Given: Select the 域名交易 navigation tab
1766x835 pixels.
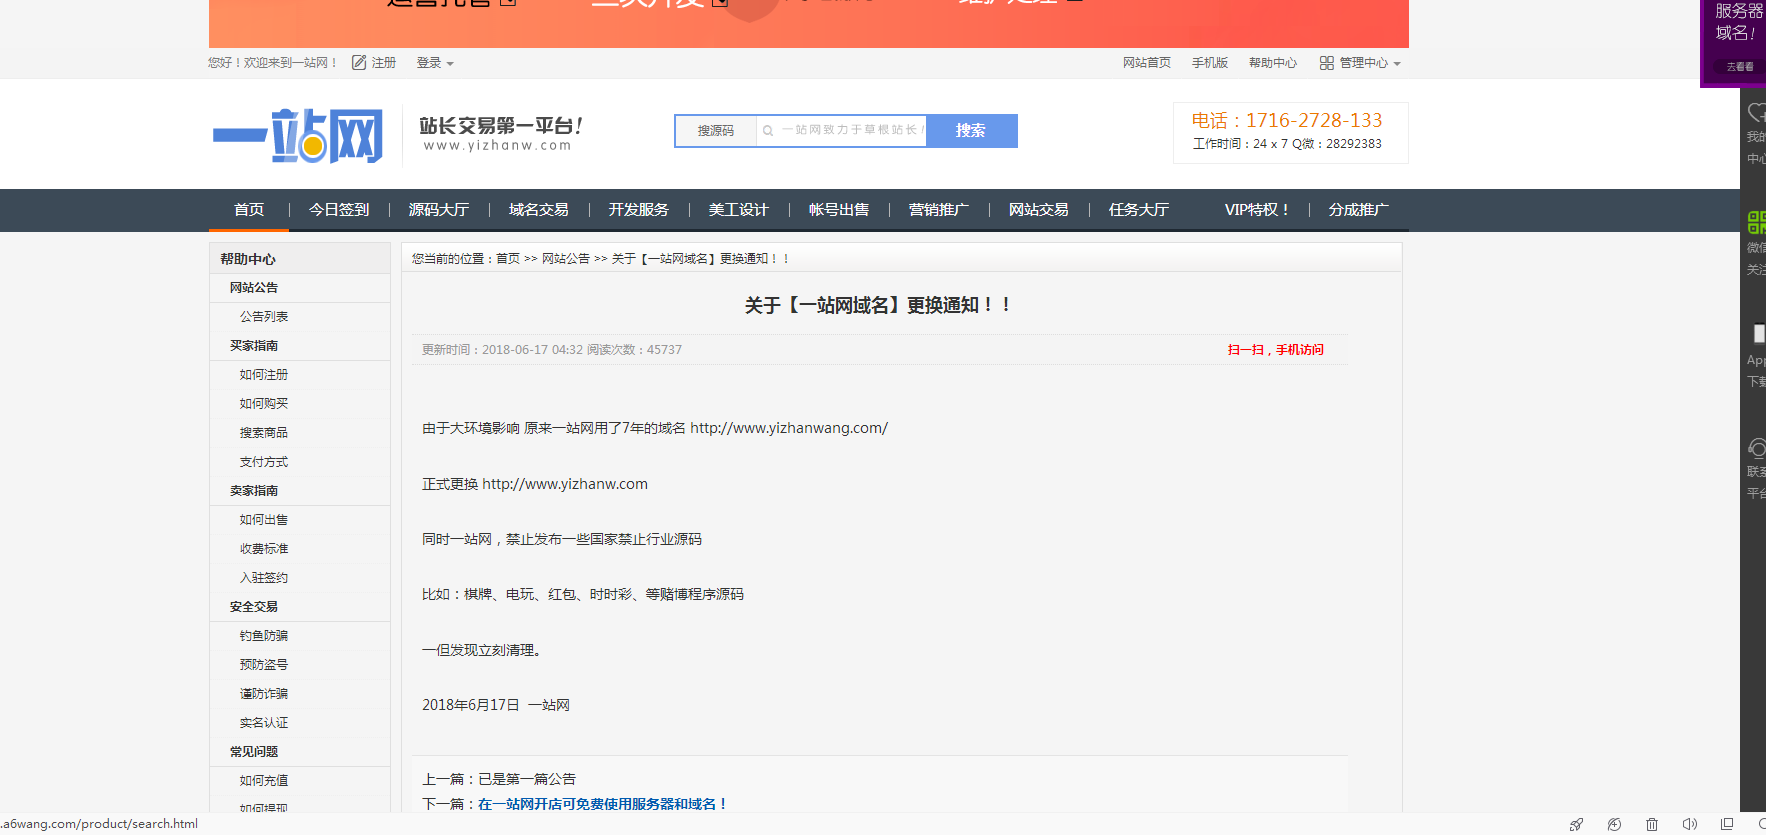Looking at the screenshot, I should [x=538, y=210].
